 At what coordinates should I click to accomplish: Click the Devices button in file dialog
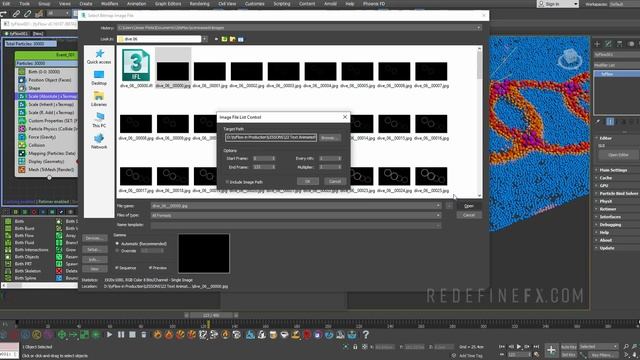(94, 238)
